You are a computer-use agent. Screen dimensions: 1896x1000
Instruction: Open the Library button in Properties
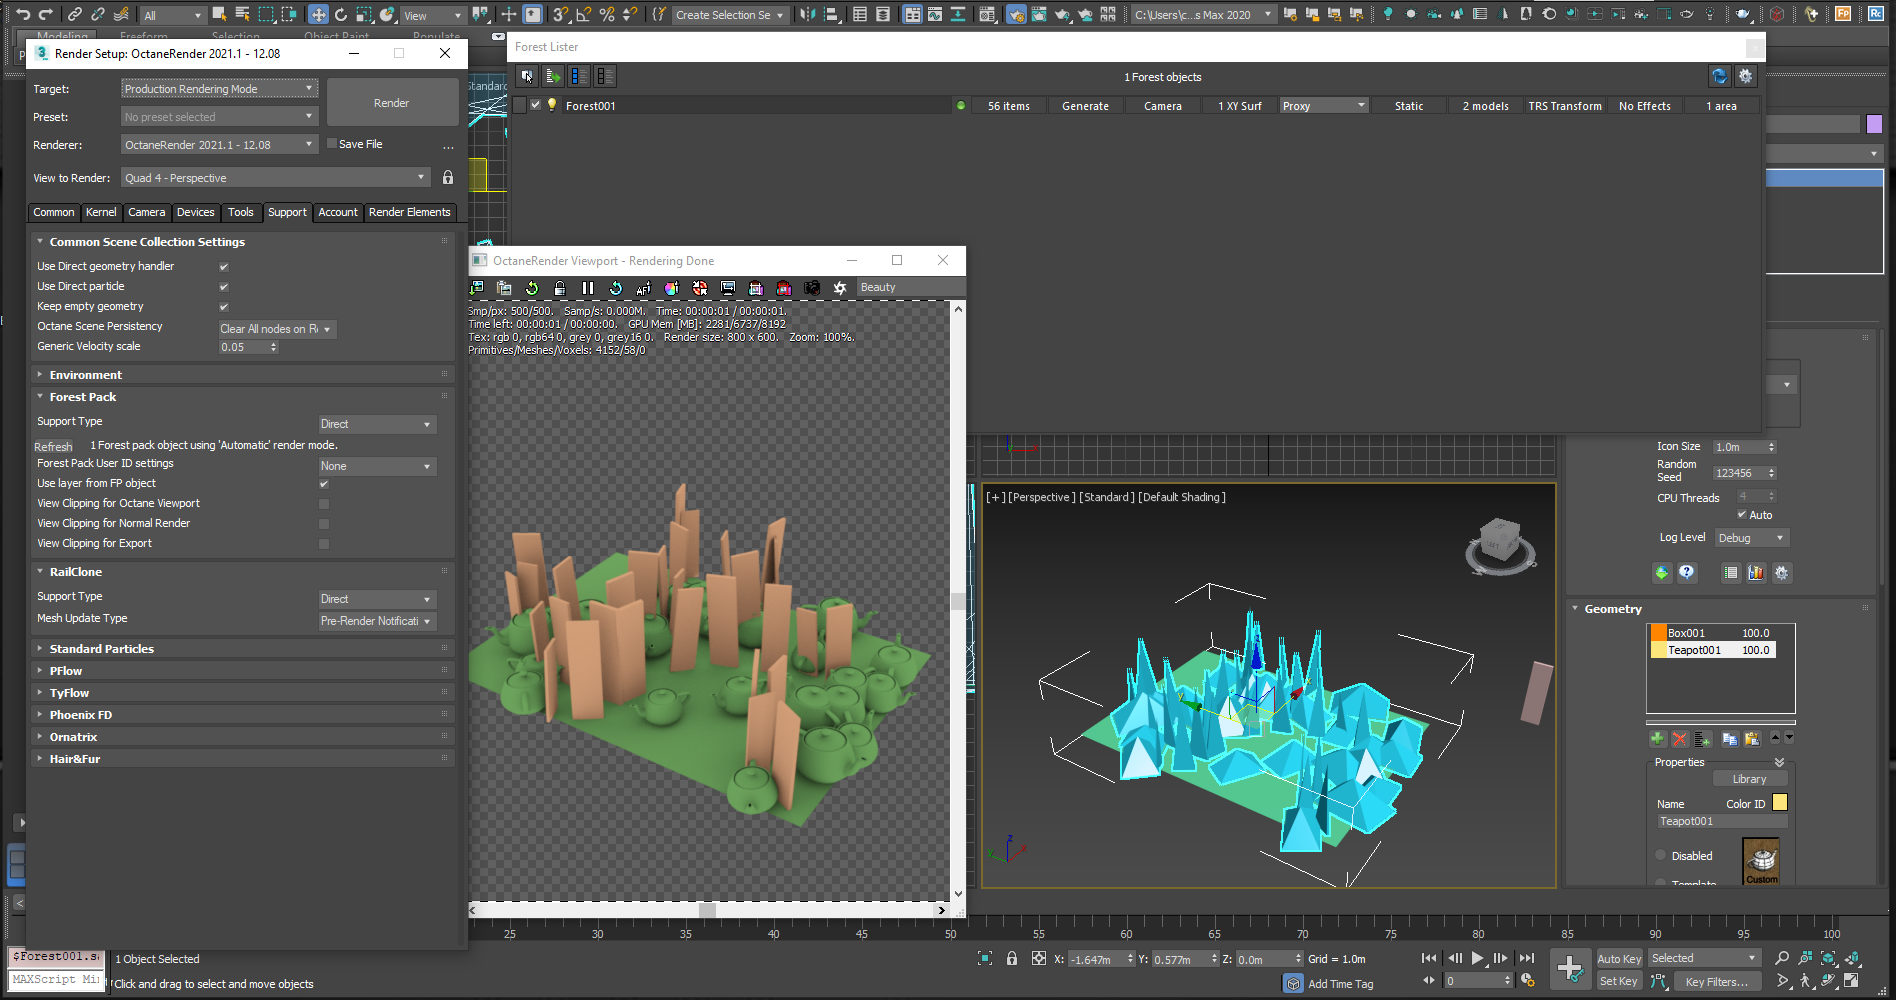point(1749,779)
